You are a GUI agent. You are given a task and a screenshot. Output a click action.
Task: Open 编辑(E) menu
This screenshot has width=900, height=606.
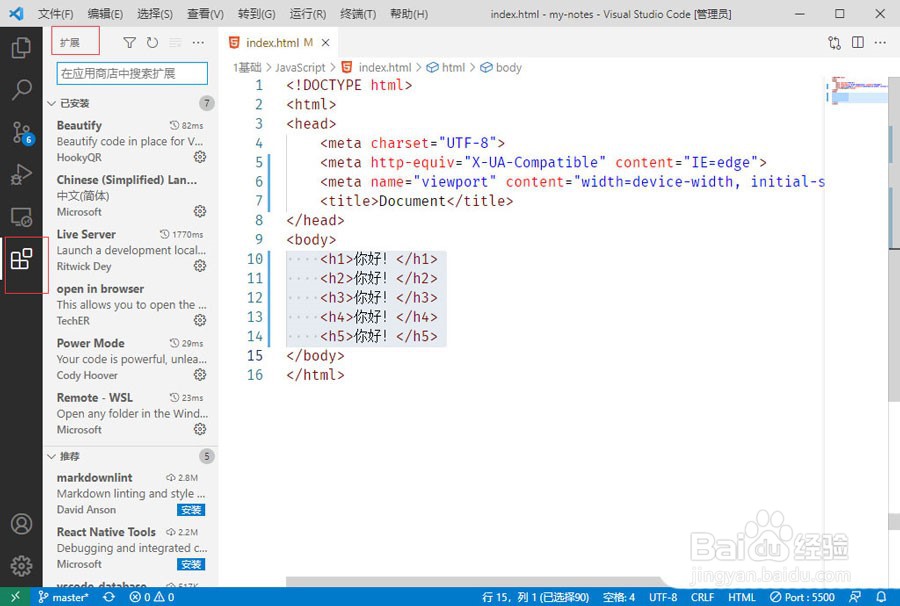point(106,14)
